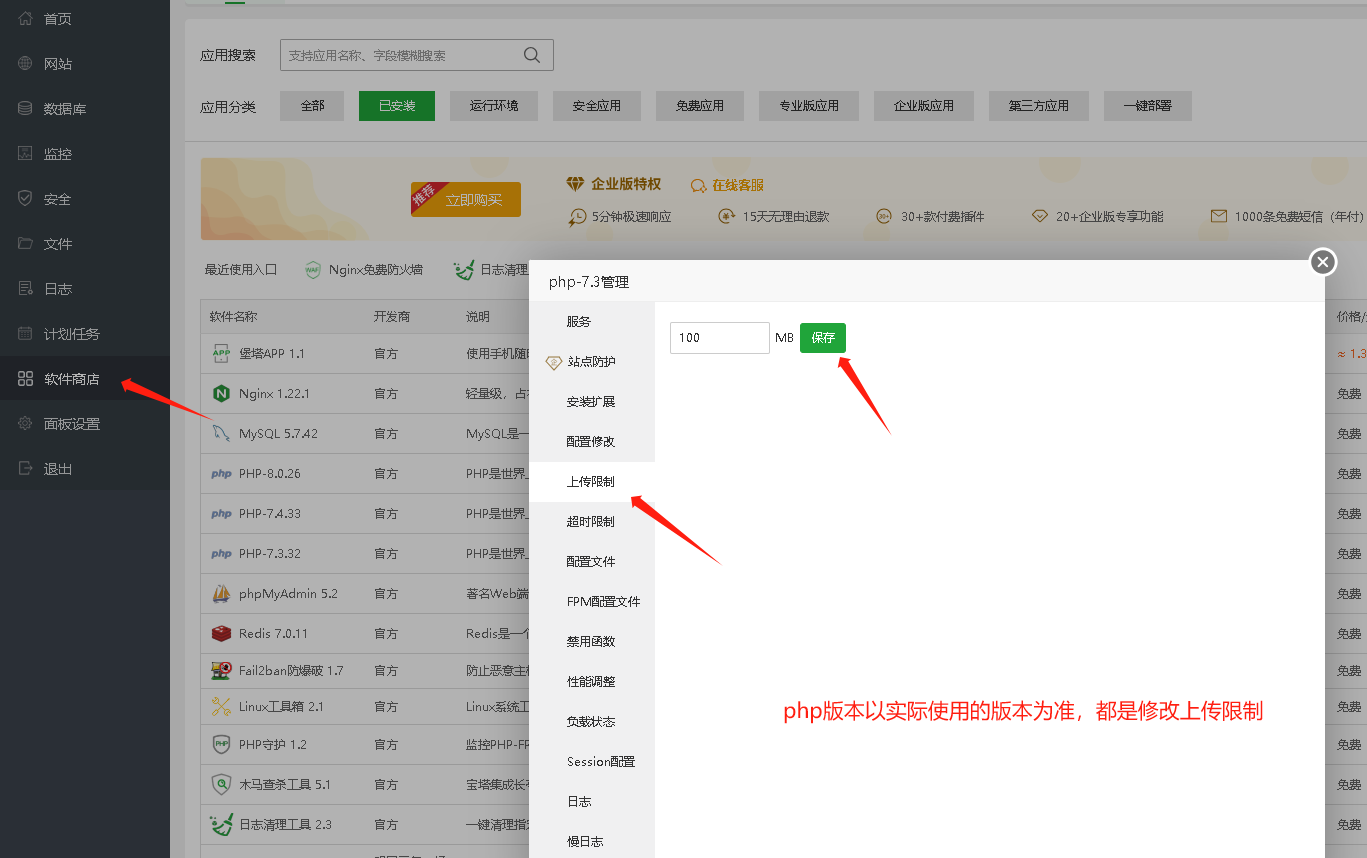Open the 配置文件 tab

[591, 562]
